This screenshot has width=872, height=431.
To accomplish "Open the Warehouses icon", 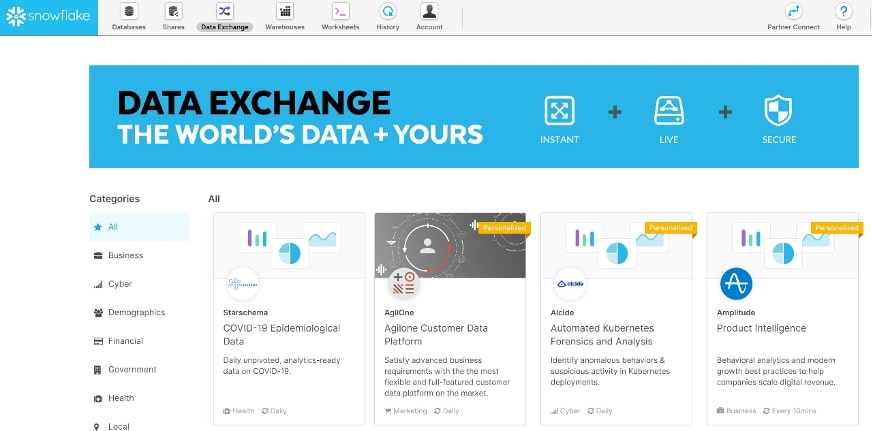I will 285,11.
